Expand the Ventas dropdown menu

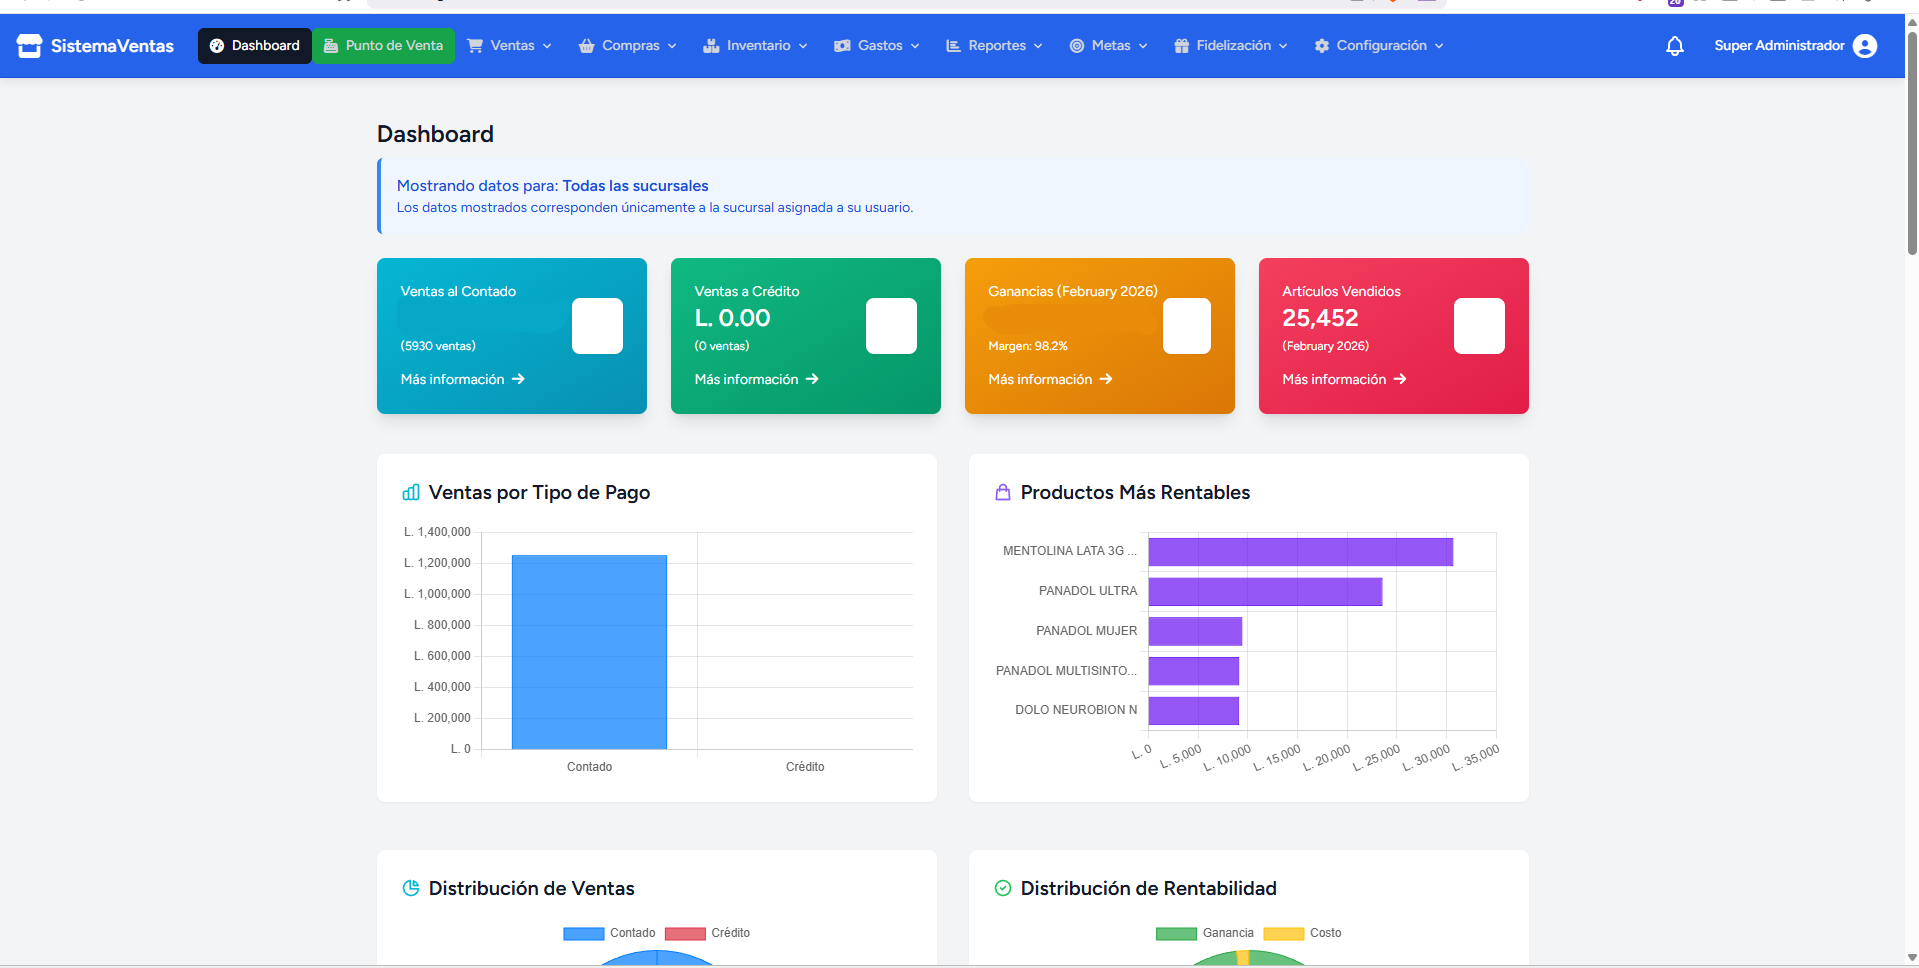(x=510, y=46)
